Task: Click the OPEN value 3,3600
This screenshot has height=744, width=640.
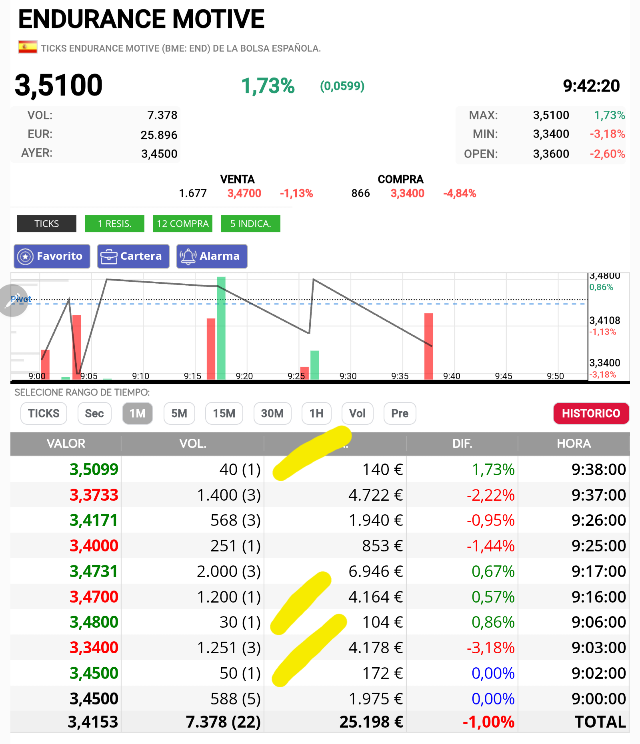Action: [x=551, y=154]
